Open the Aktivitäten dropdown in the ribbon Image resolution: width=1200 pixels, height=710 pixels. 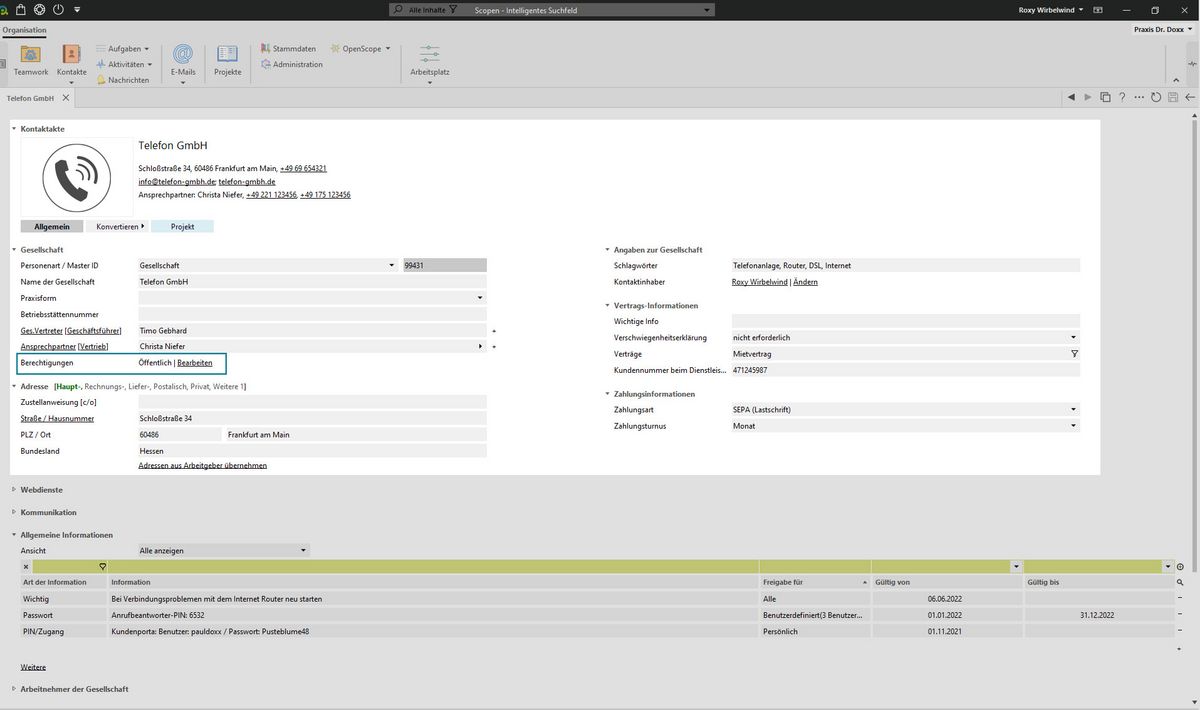pos(126,64)
